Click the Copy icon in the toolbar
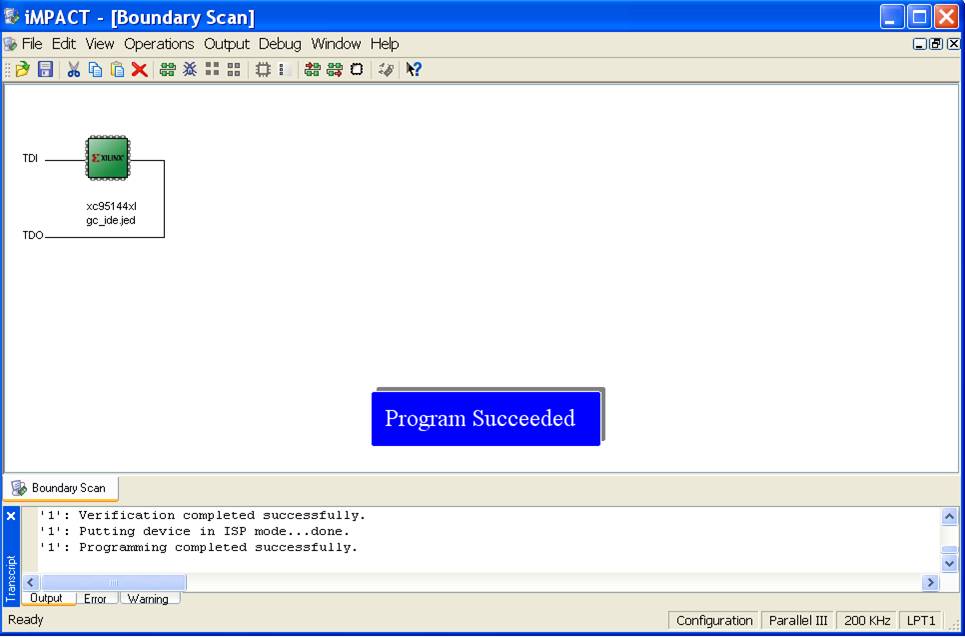Viewport: 965px width, 638px height. coord(95,70)
